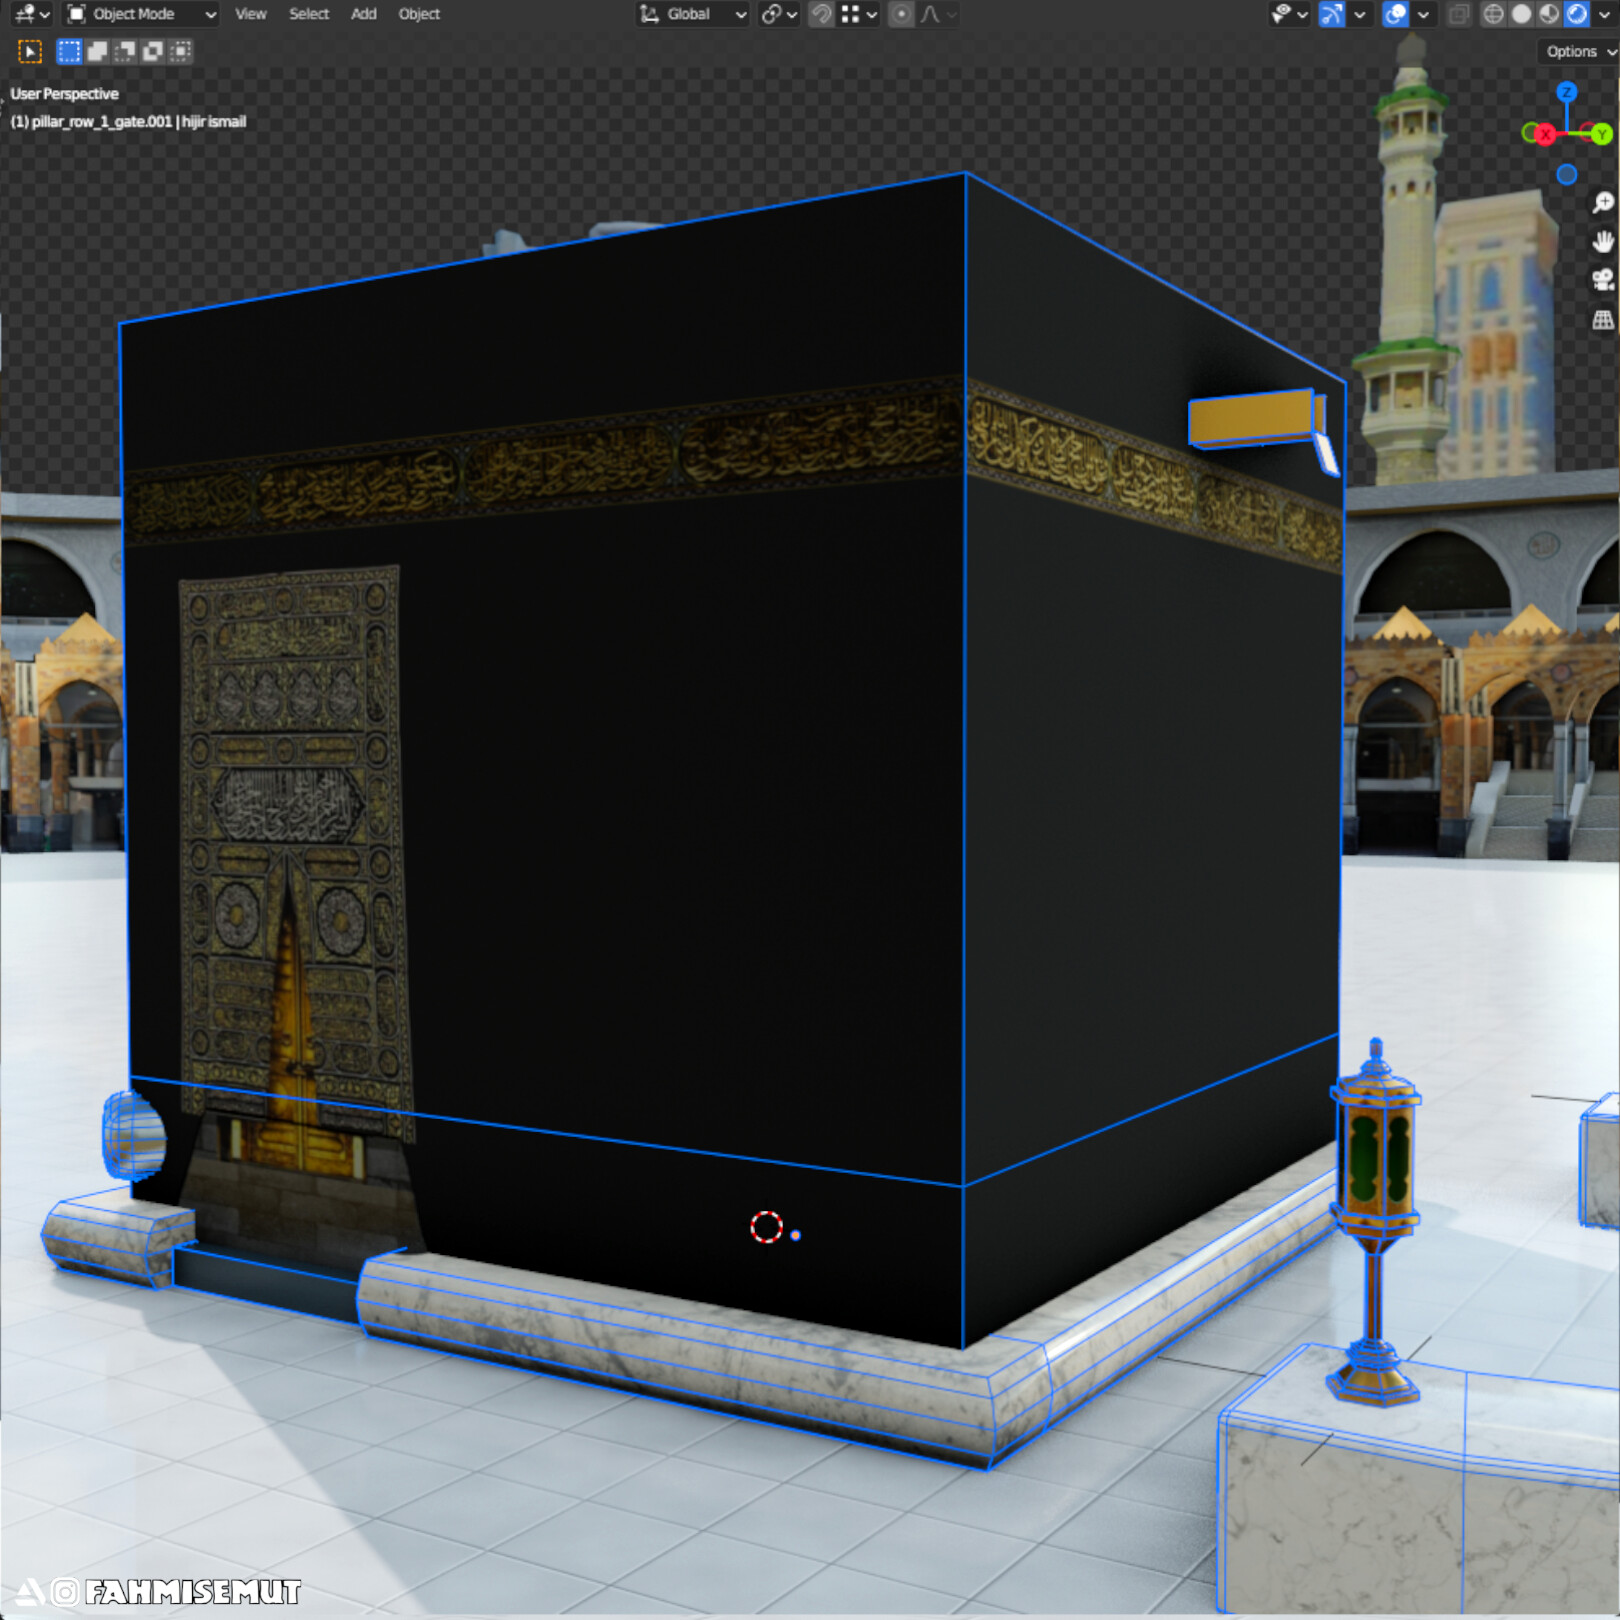The height and width of the screenshot is (1620, 1620).
Task: Open the Object Mode dropdown
Action: click(140, 14)
